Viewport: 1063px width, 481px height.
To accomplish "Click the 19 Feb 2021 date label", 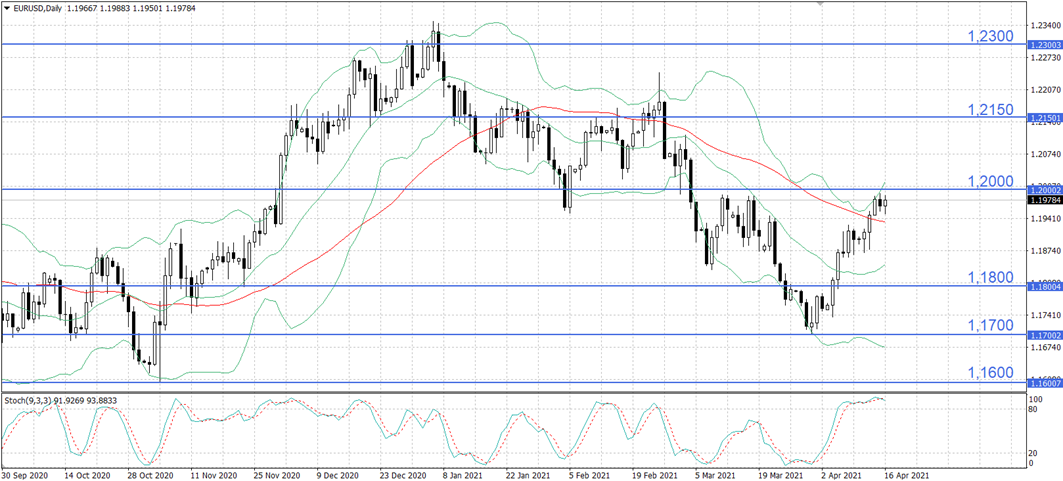I will 657,476.
